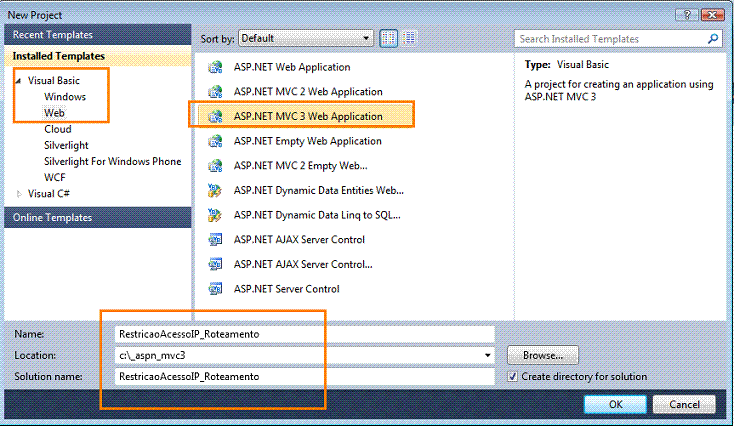Open the Online Templates section

[98, 218]
